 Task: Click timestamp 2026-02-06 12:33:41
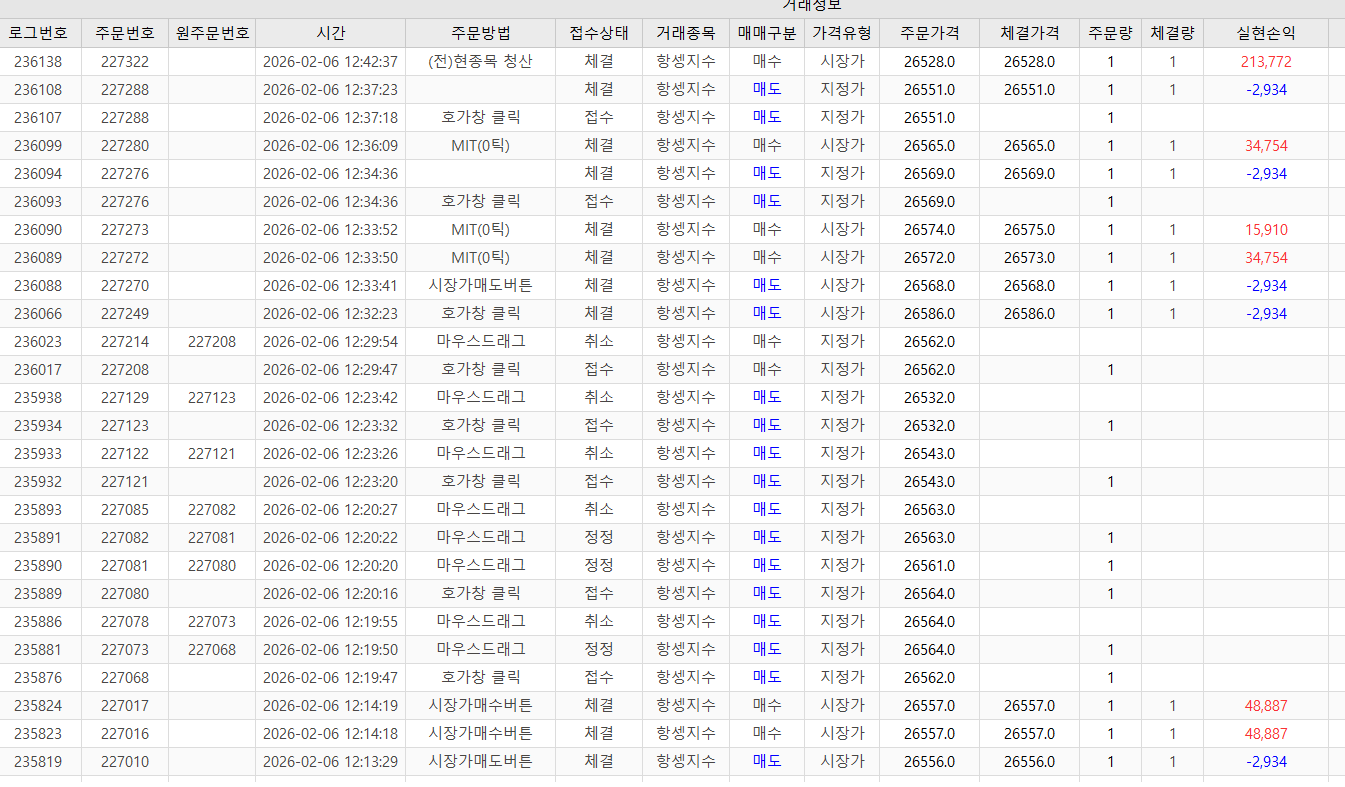(330, 285)
